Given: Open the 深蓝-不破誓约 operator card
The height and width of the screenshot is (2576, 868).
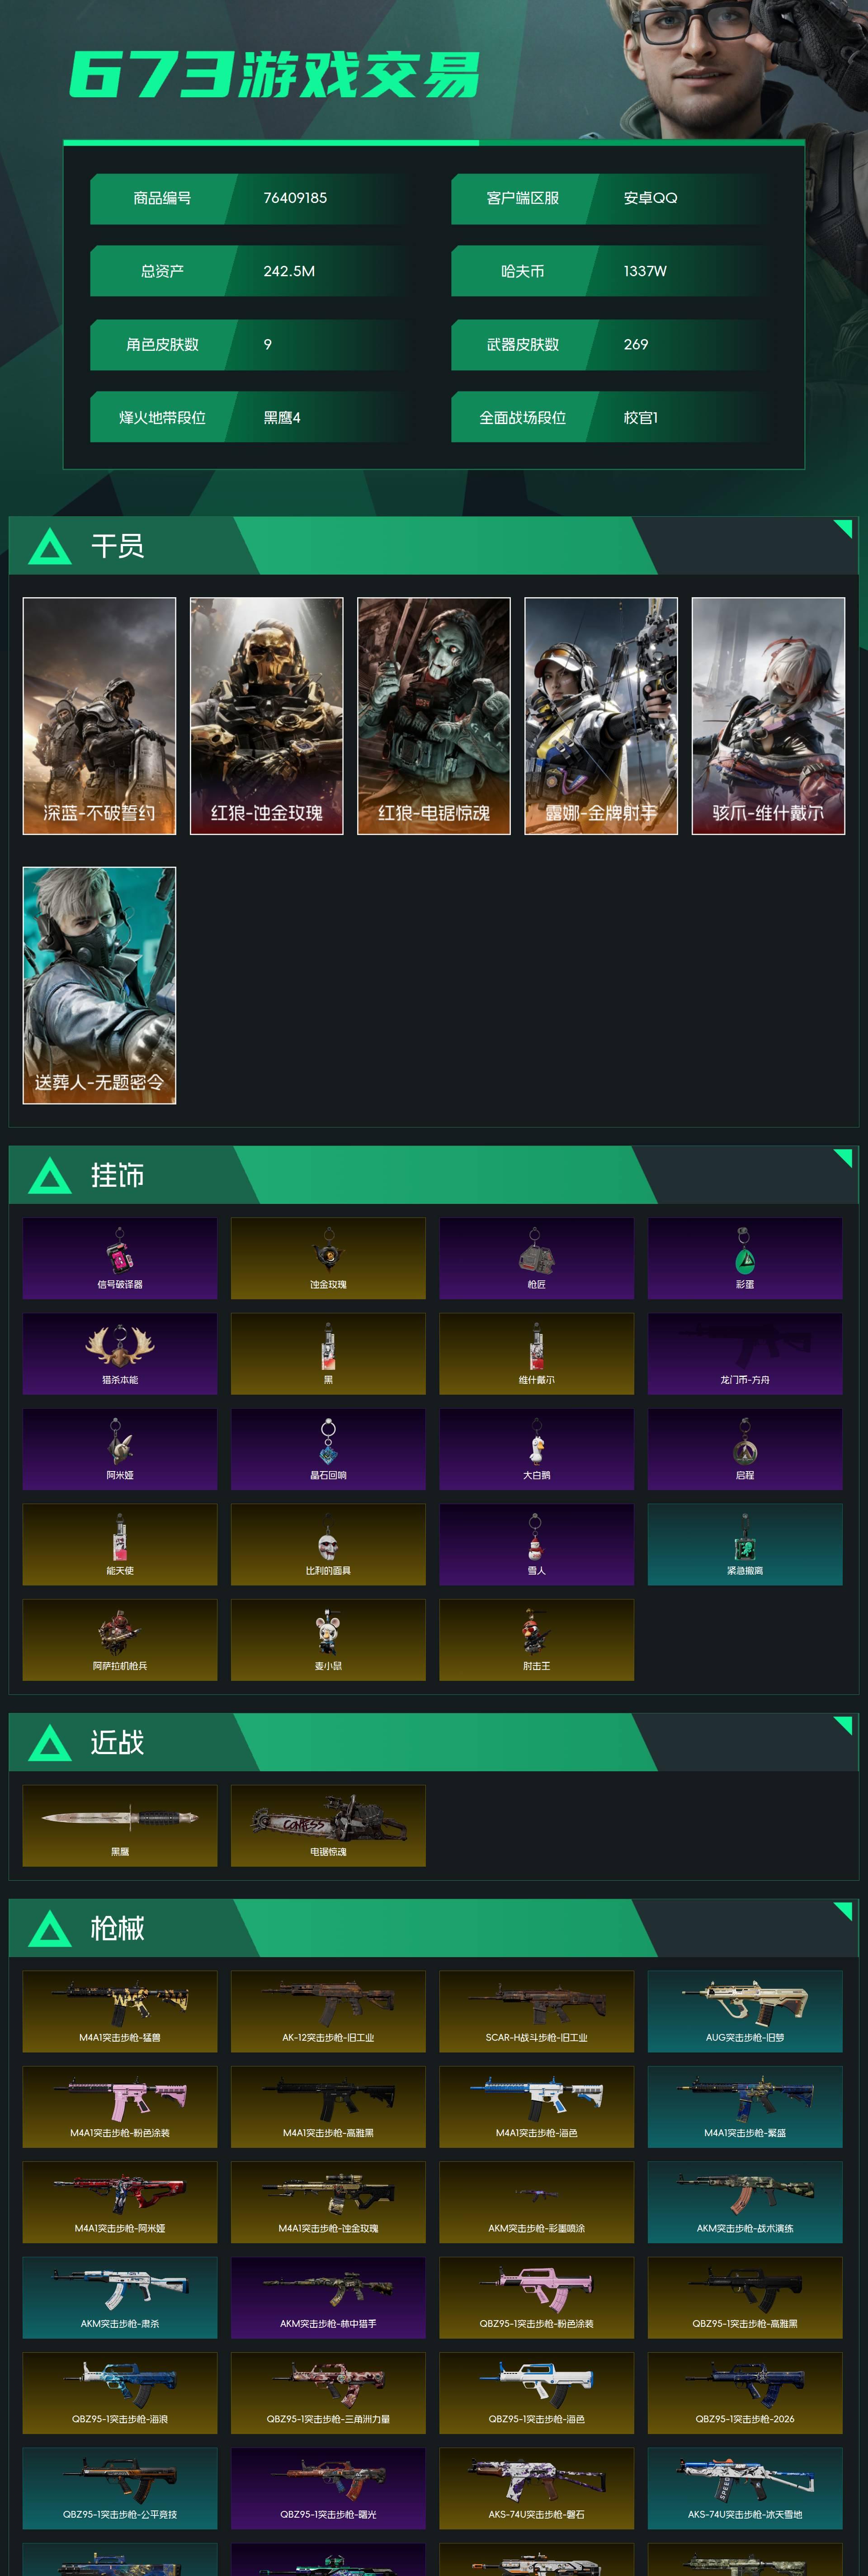Looking at the screenshot, I should coord(99,716).
